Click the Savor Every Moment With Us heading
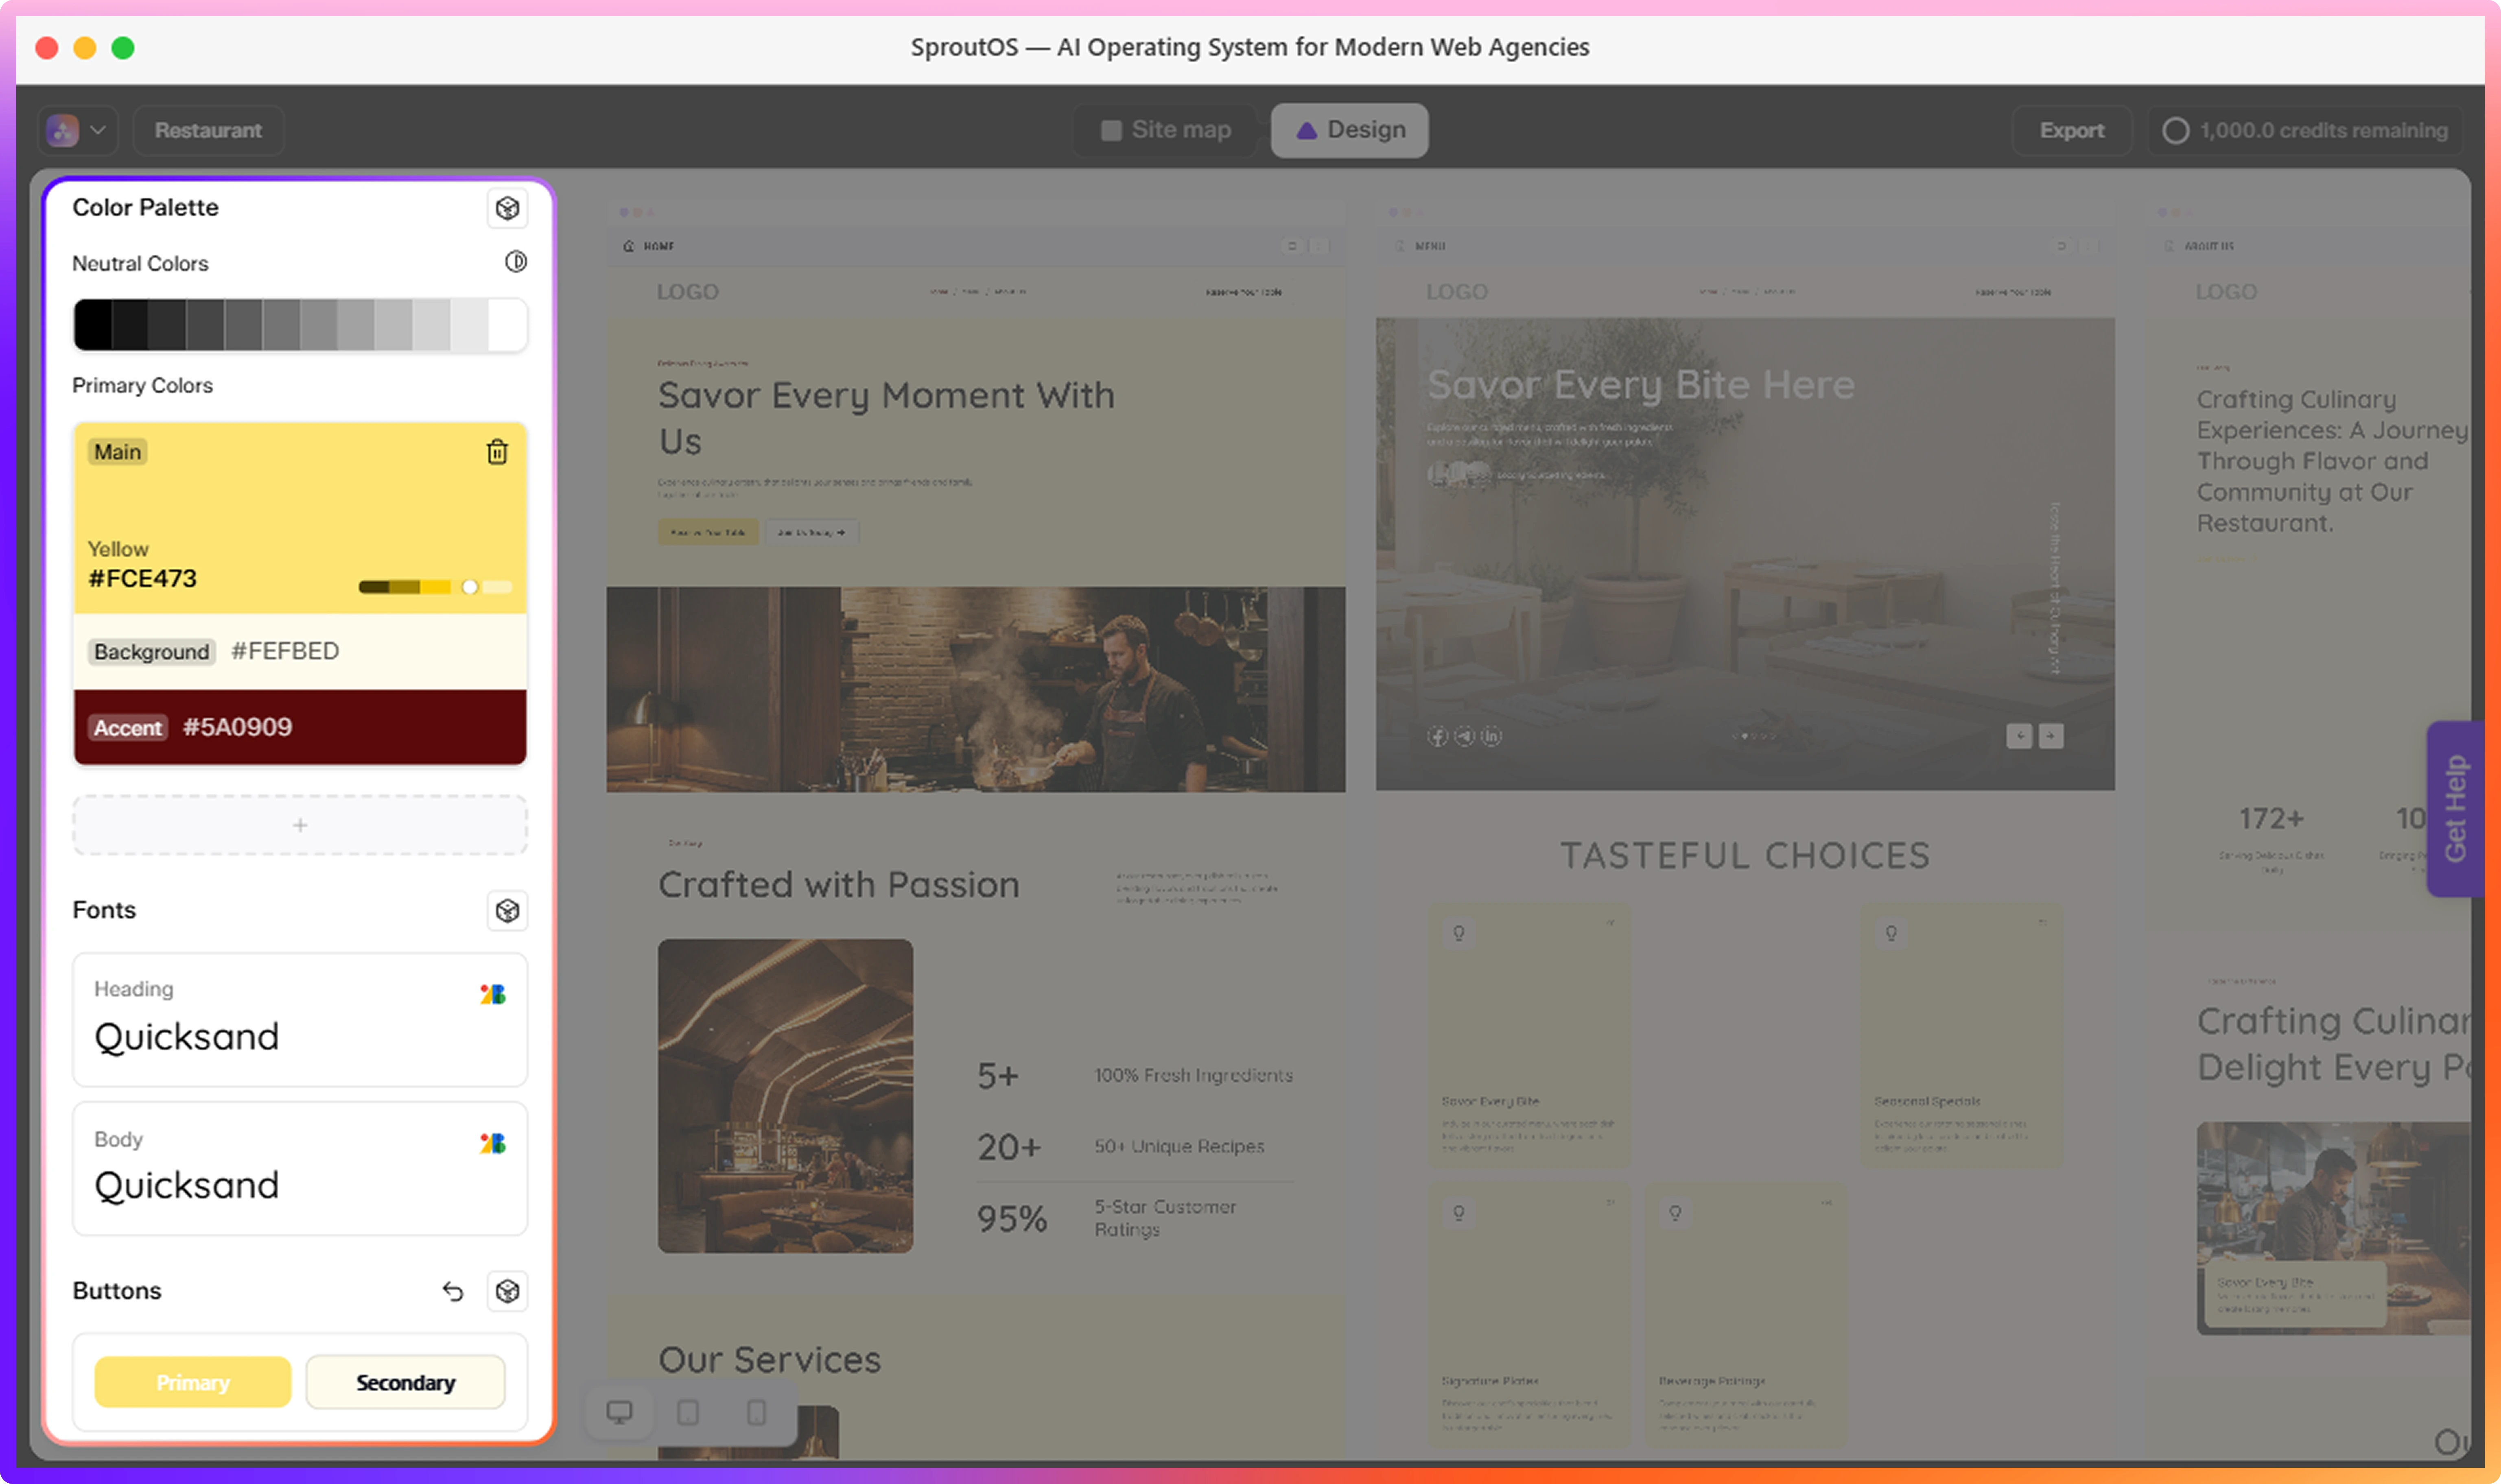Viewport: 2501px width, 1484px height. click(x=886, y=418)
